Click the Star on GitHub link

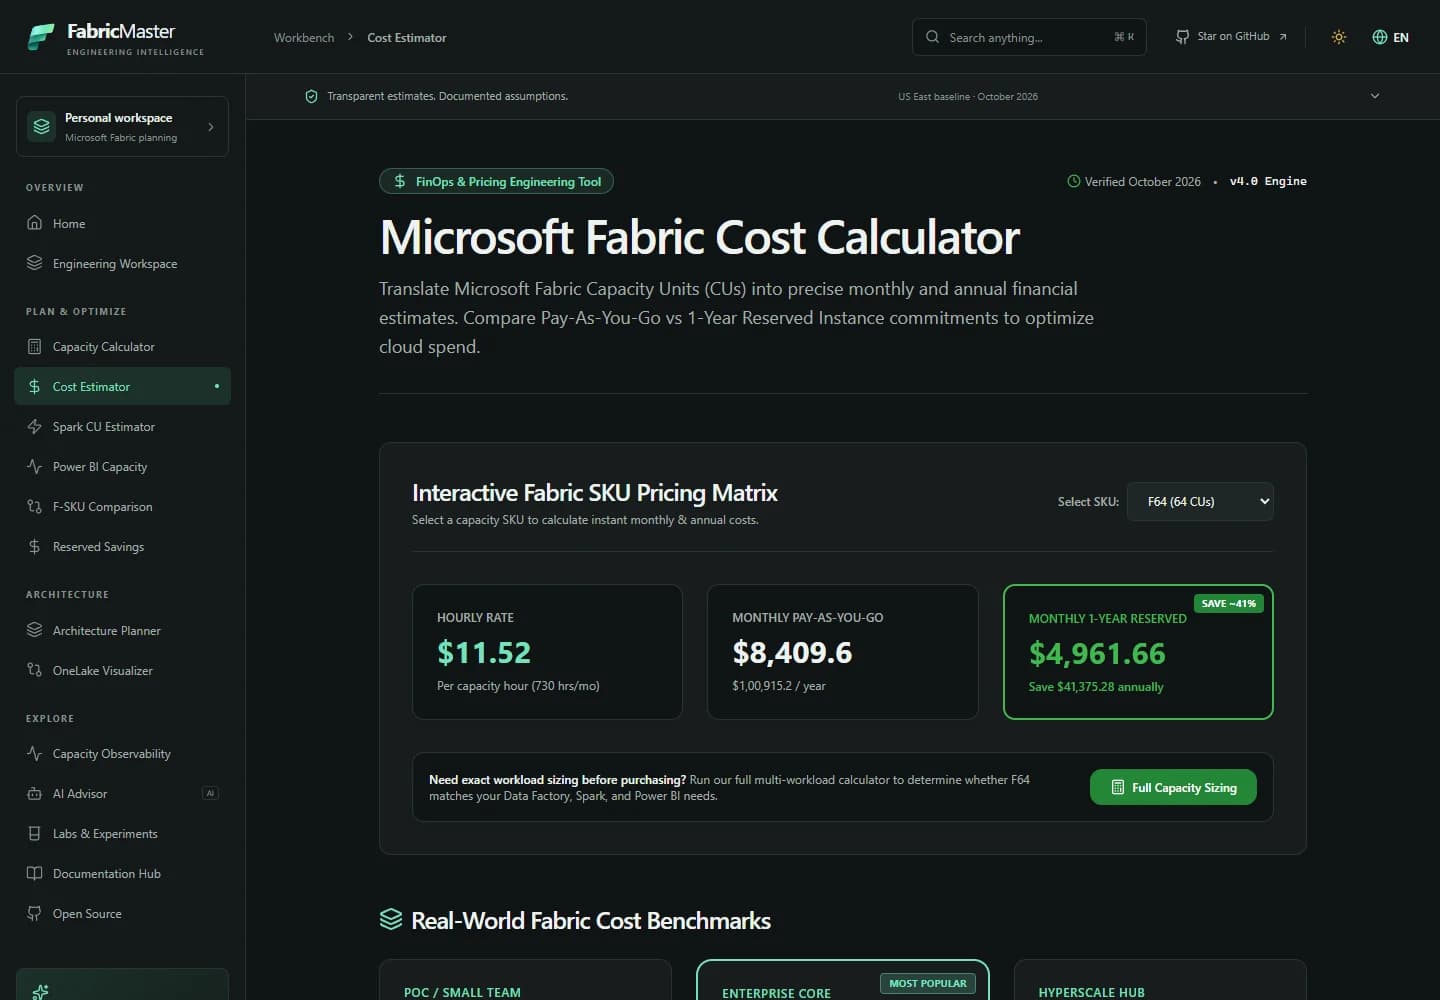click(x=1232, y=37)
